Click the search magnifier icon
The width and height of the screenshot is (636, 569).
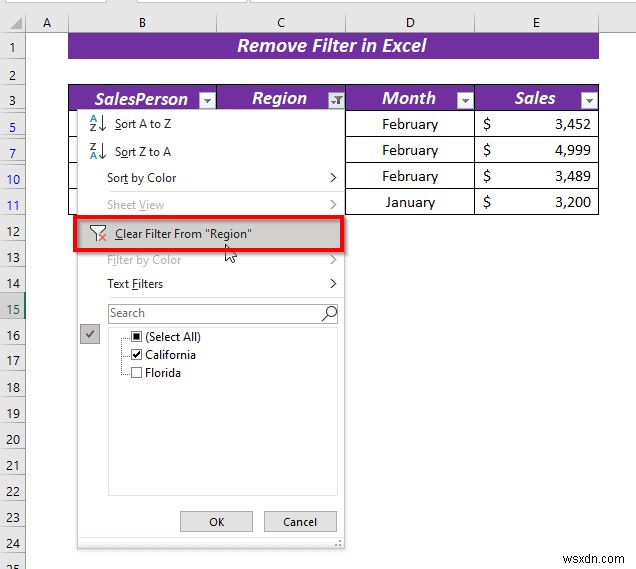pos(329,313)
